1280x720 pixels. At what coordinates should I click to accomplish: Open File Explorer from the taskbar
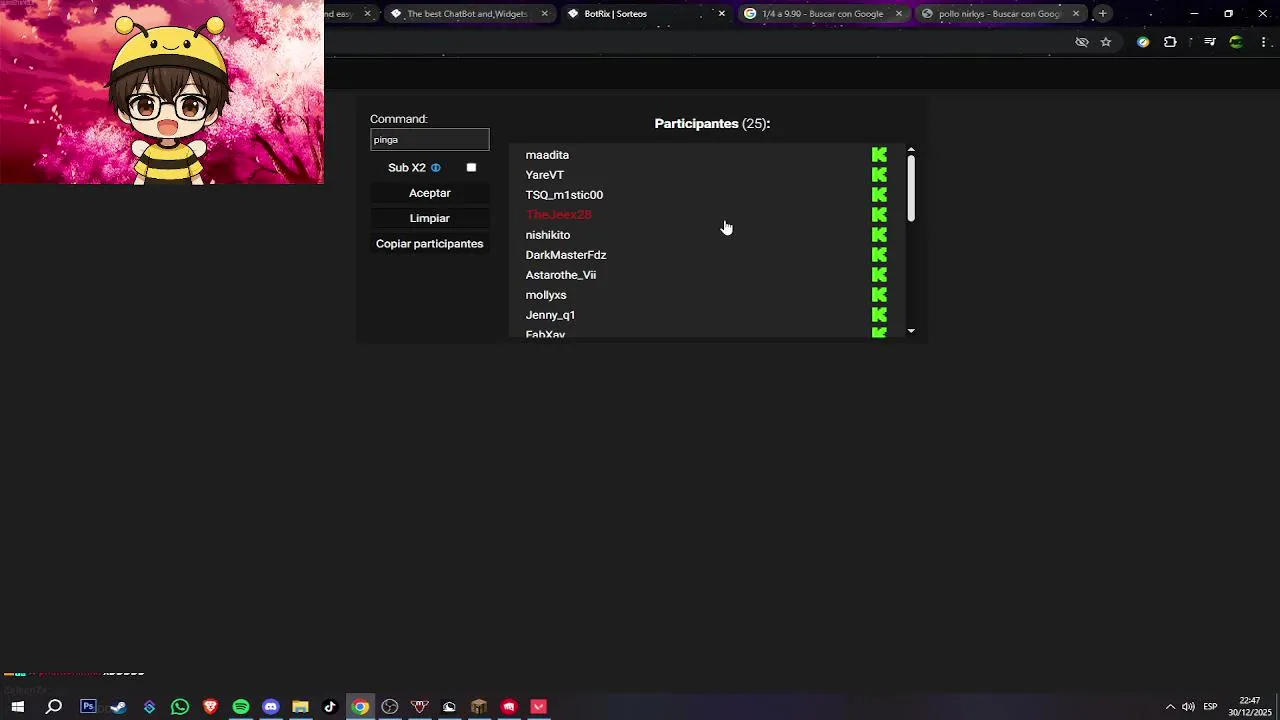[x=300, y=707]
